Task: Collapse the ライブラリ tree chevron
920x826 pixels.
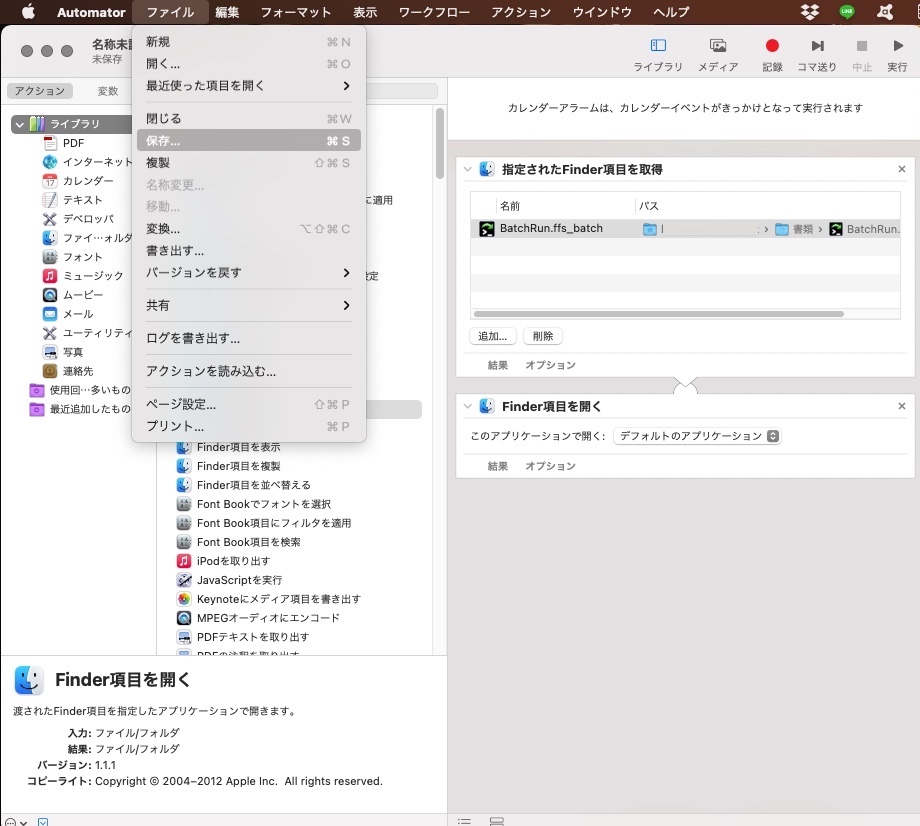Action: pos(20,124)
